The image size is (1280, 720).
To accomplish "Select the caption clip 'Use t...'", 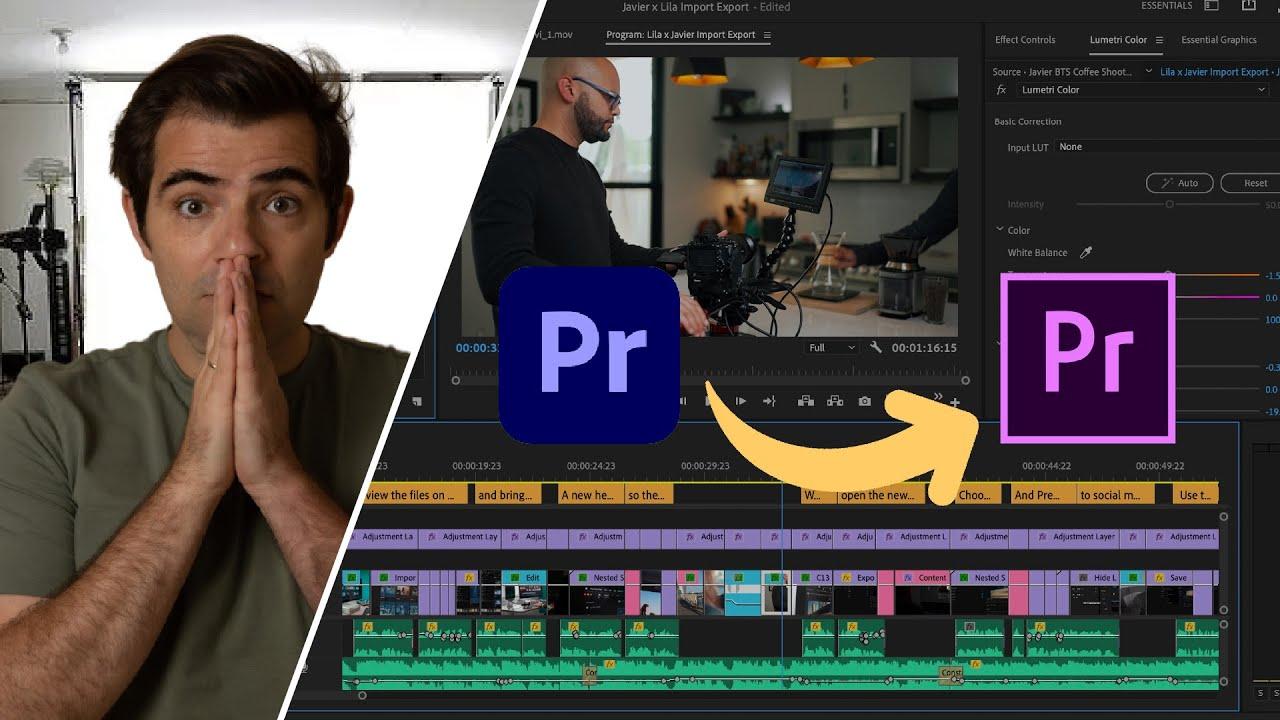I will (x=1197, y=495).
